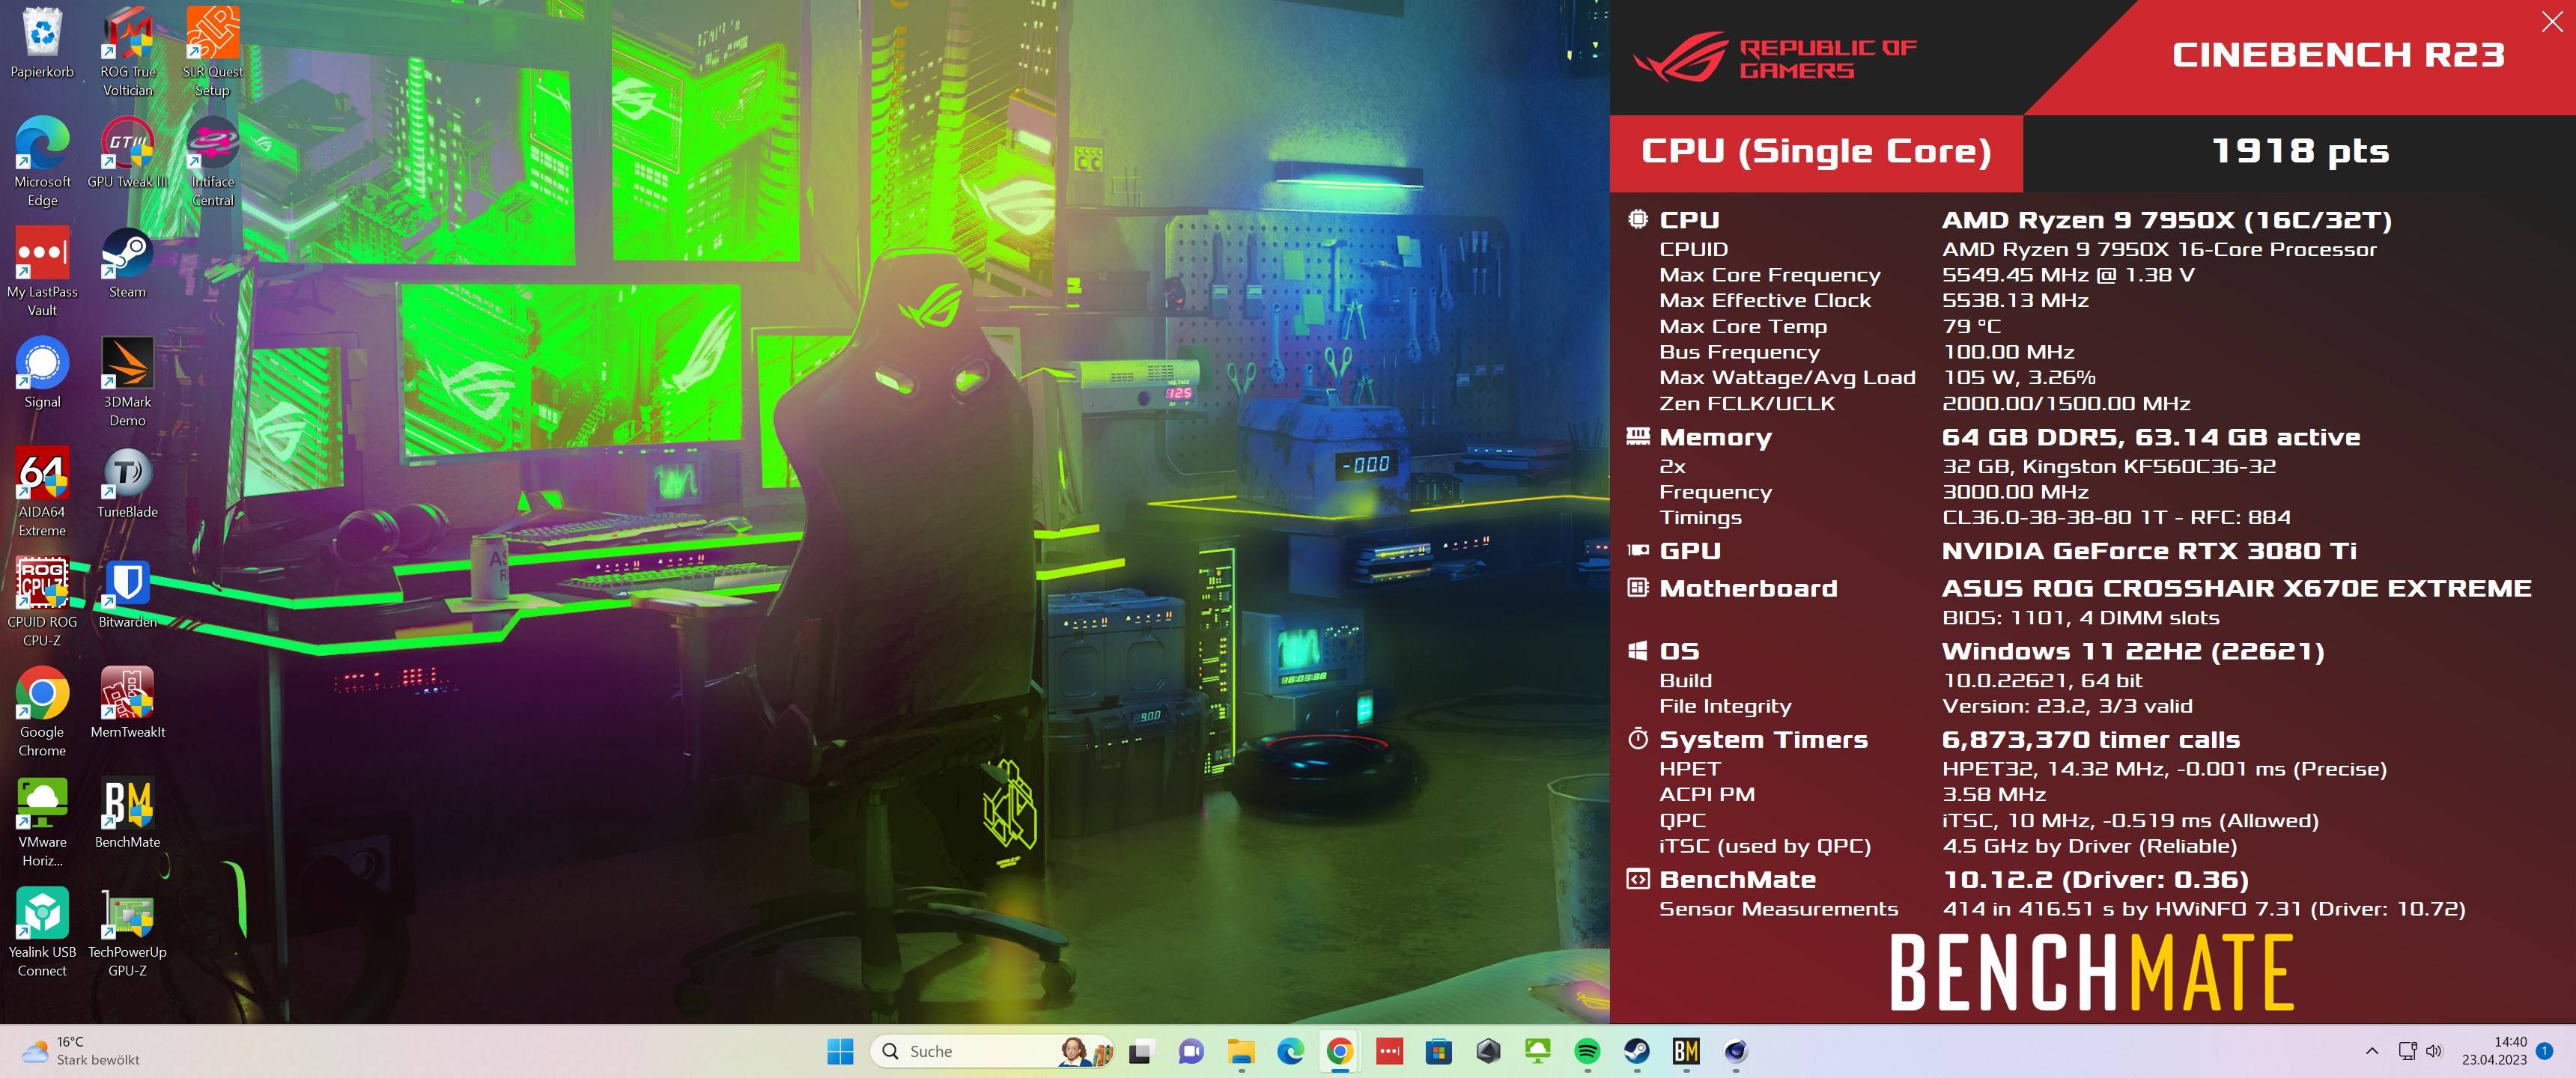The width and height of the screenshot is (2576, 1078).
Task: Open the network status tray icon
Action: point(2407,1051)
